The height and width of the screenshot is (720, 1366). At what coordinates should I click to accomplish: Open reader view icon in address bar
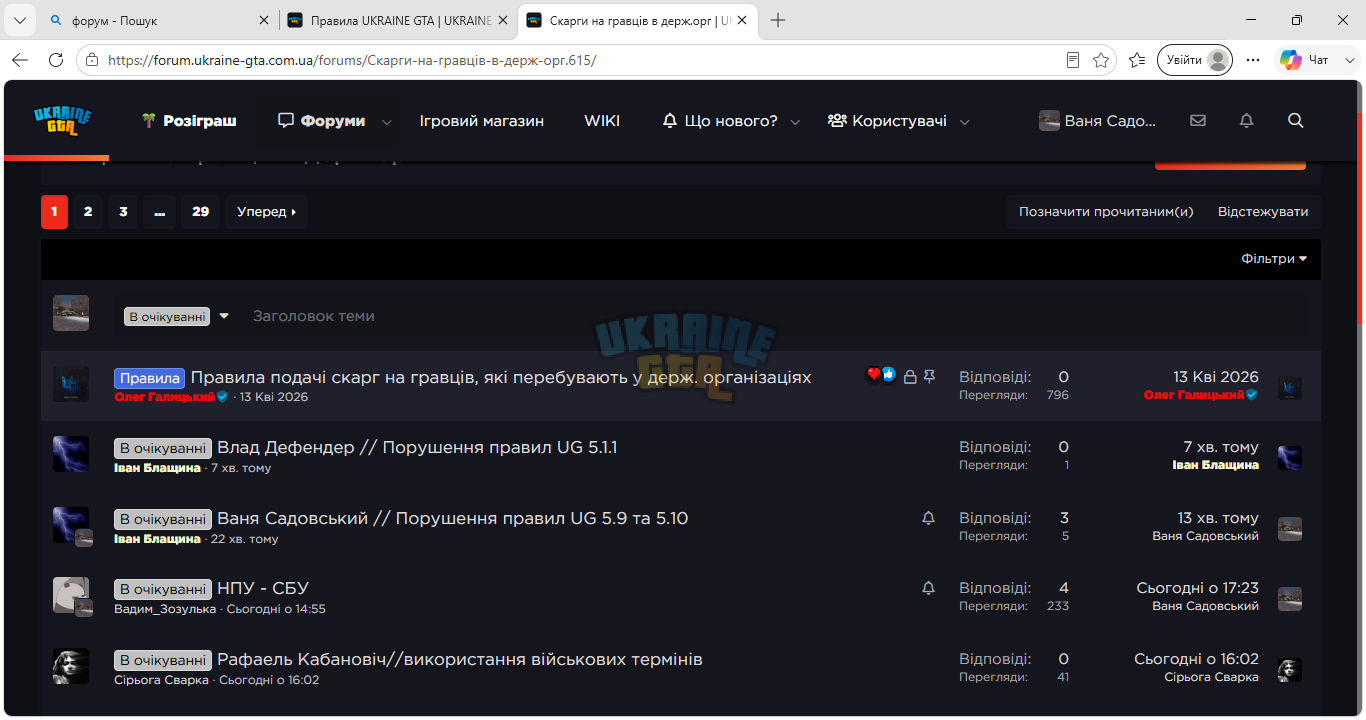(x=1073, y=60)
